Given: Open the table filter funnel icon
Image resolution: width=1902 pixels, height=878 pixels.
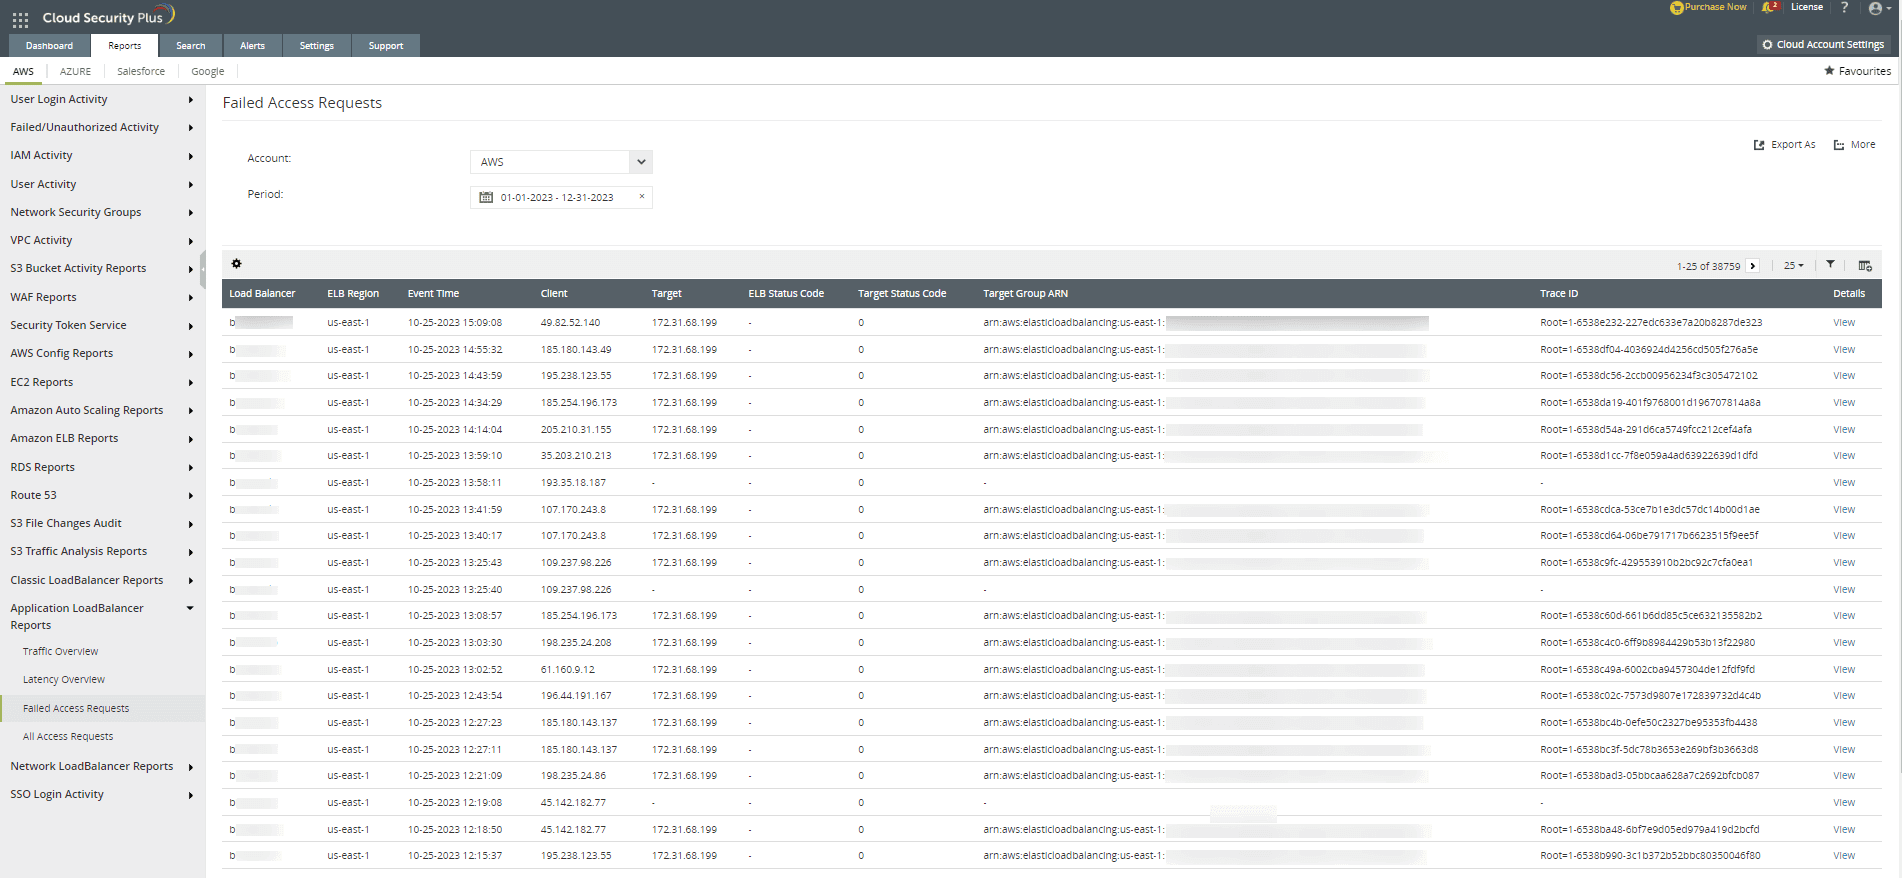Looking at the screenshot, I should click(x=1830, y=265).
